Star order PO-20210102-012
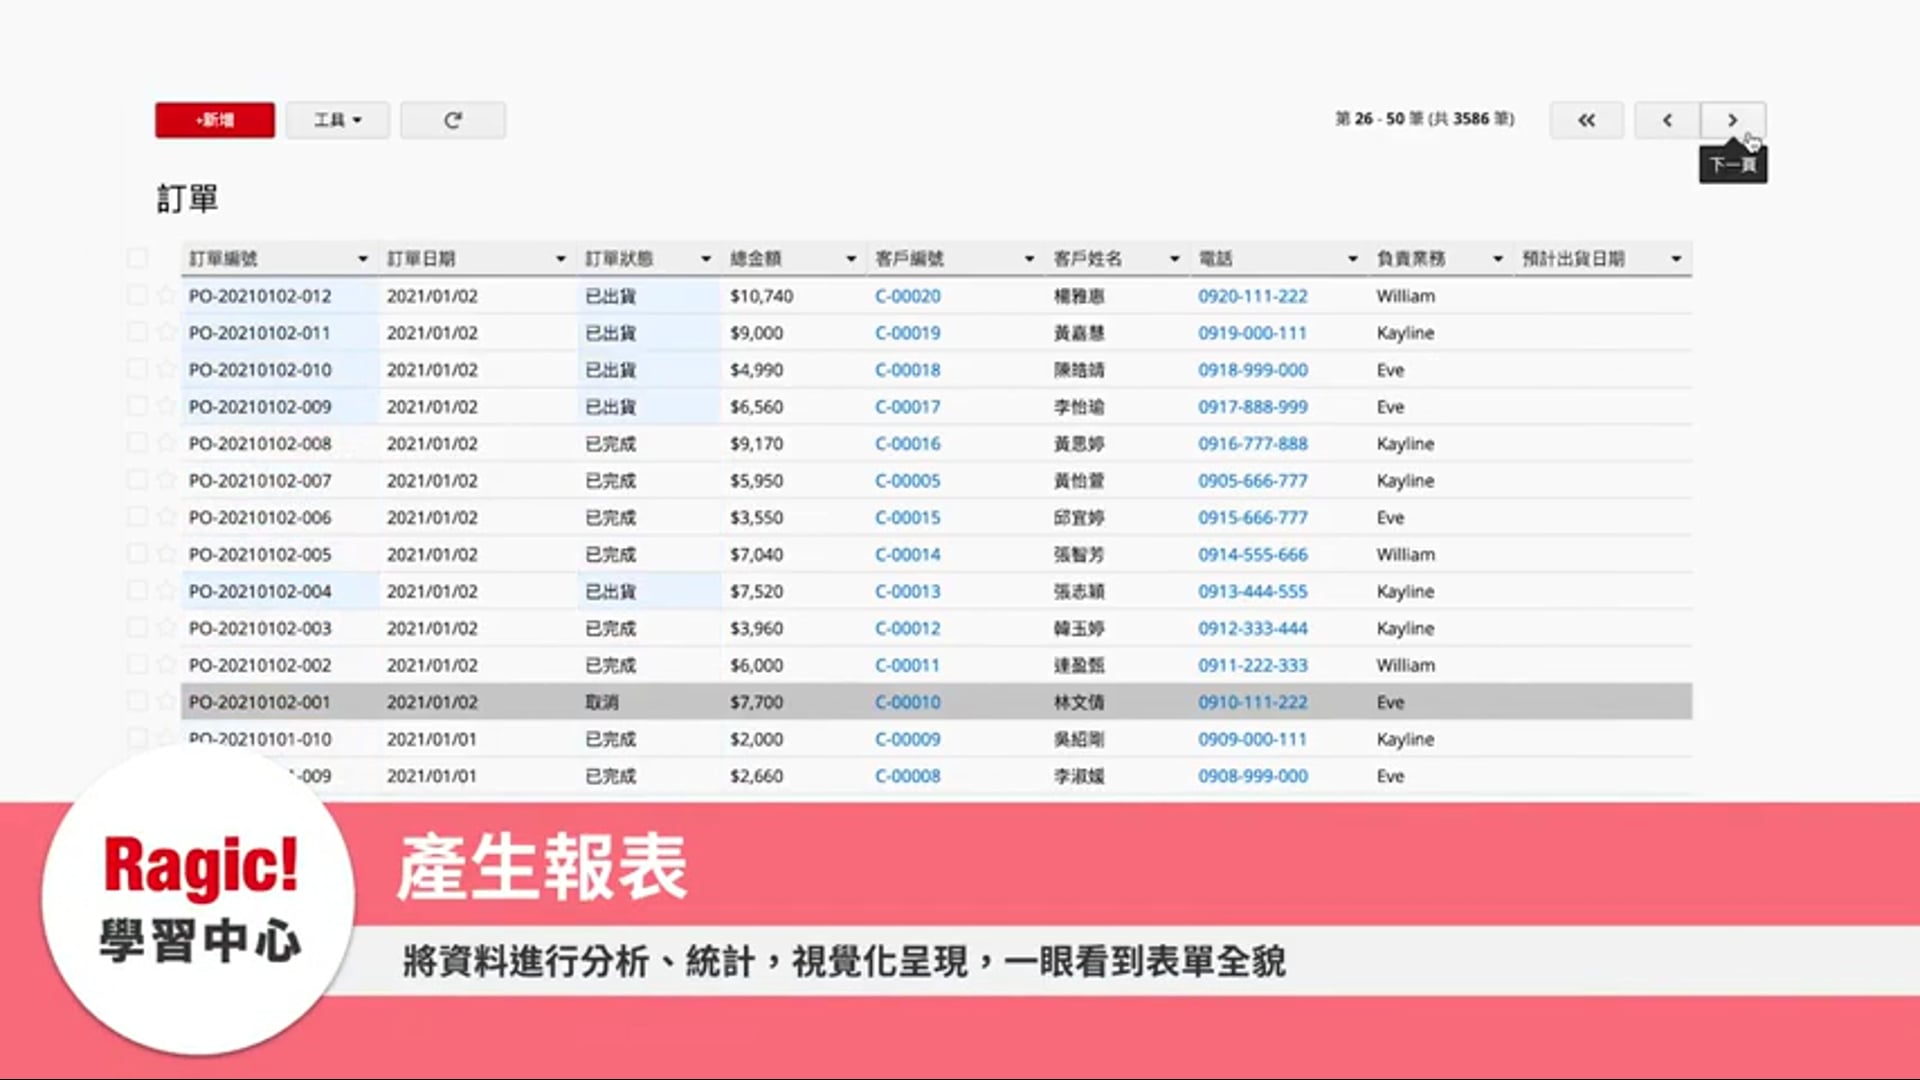This screenshot has height=1080, width=1920. click(167, 296)
